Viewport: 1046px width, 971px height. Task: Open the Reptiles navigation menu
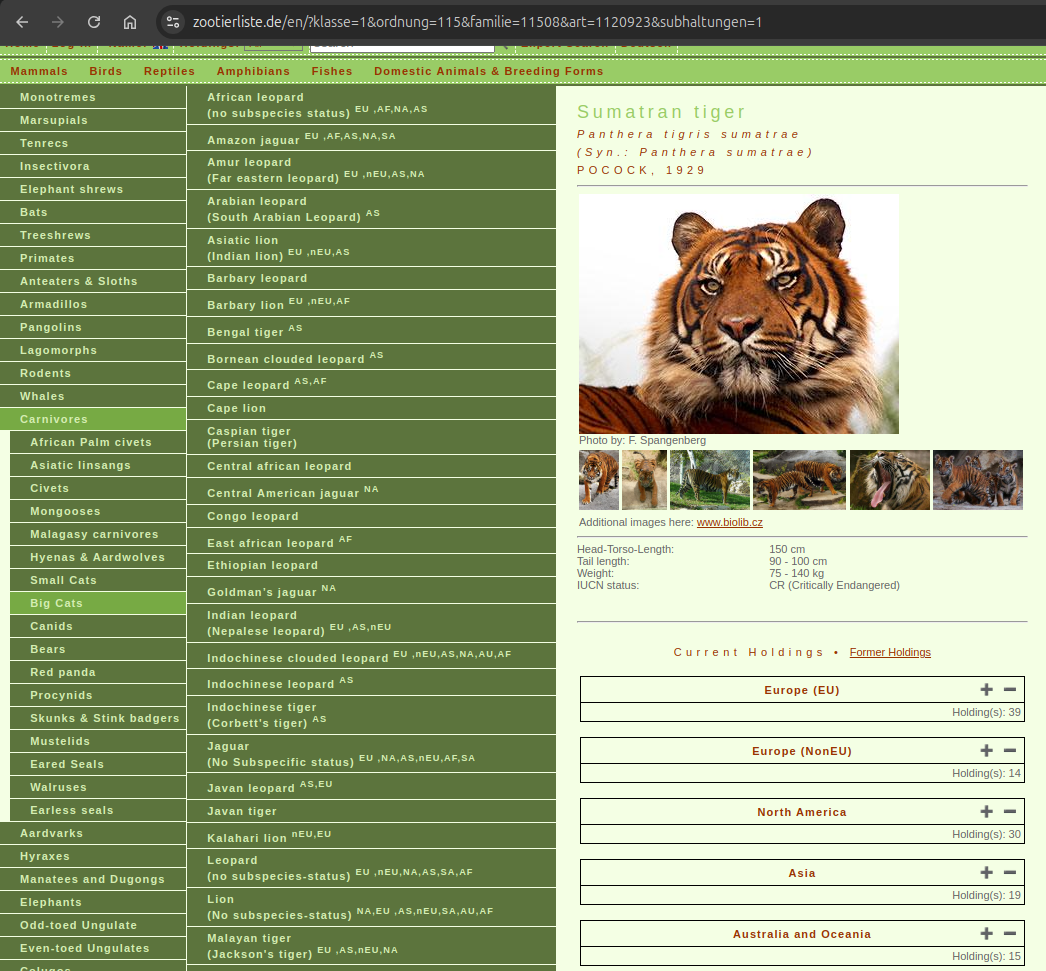169,71
